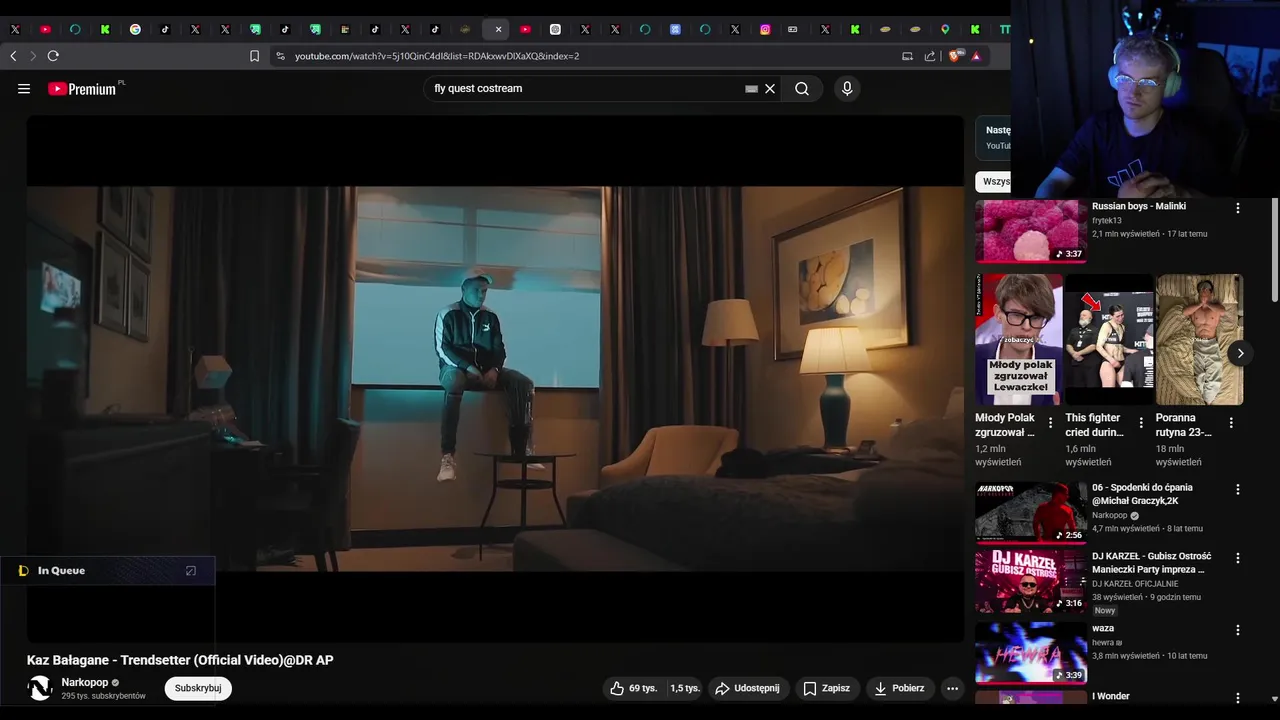1280x720 pixels.
Task: Open Narkopop channel avatar
Action: pyautogui.click(x=40, y=688)
